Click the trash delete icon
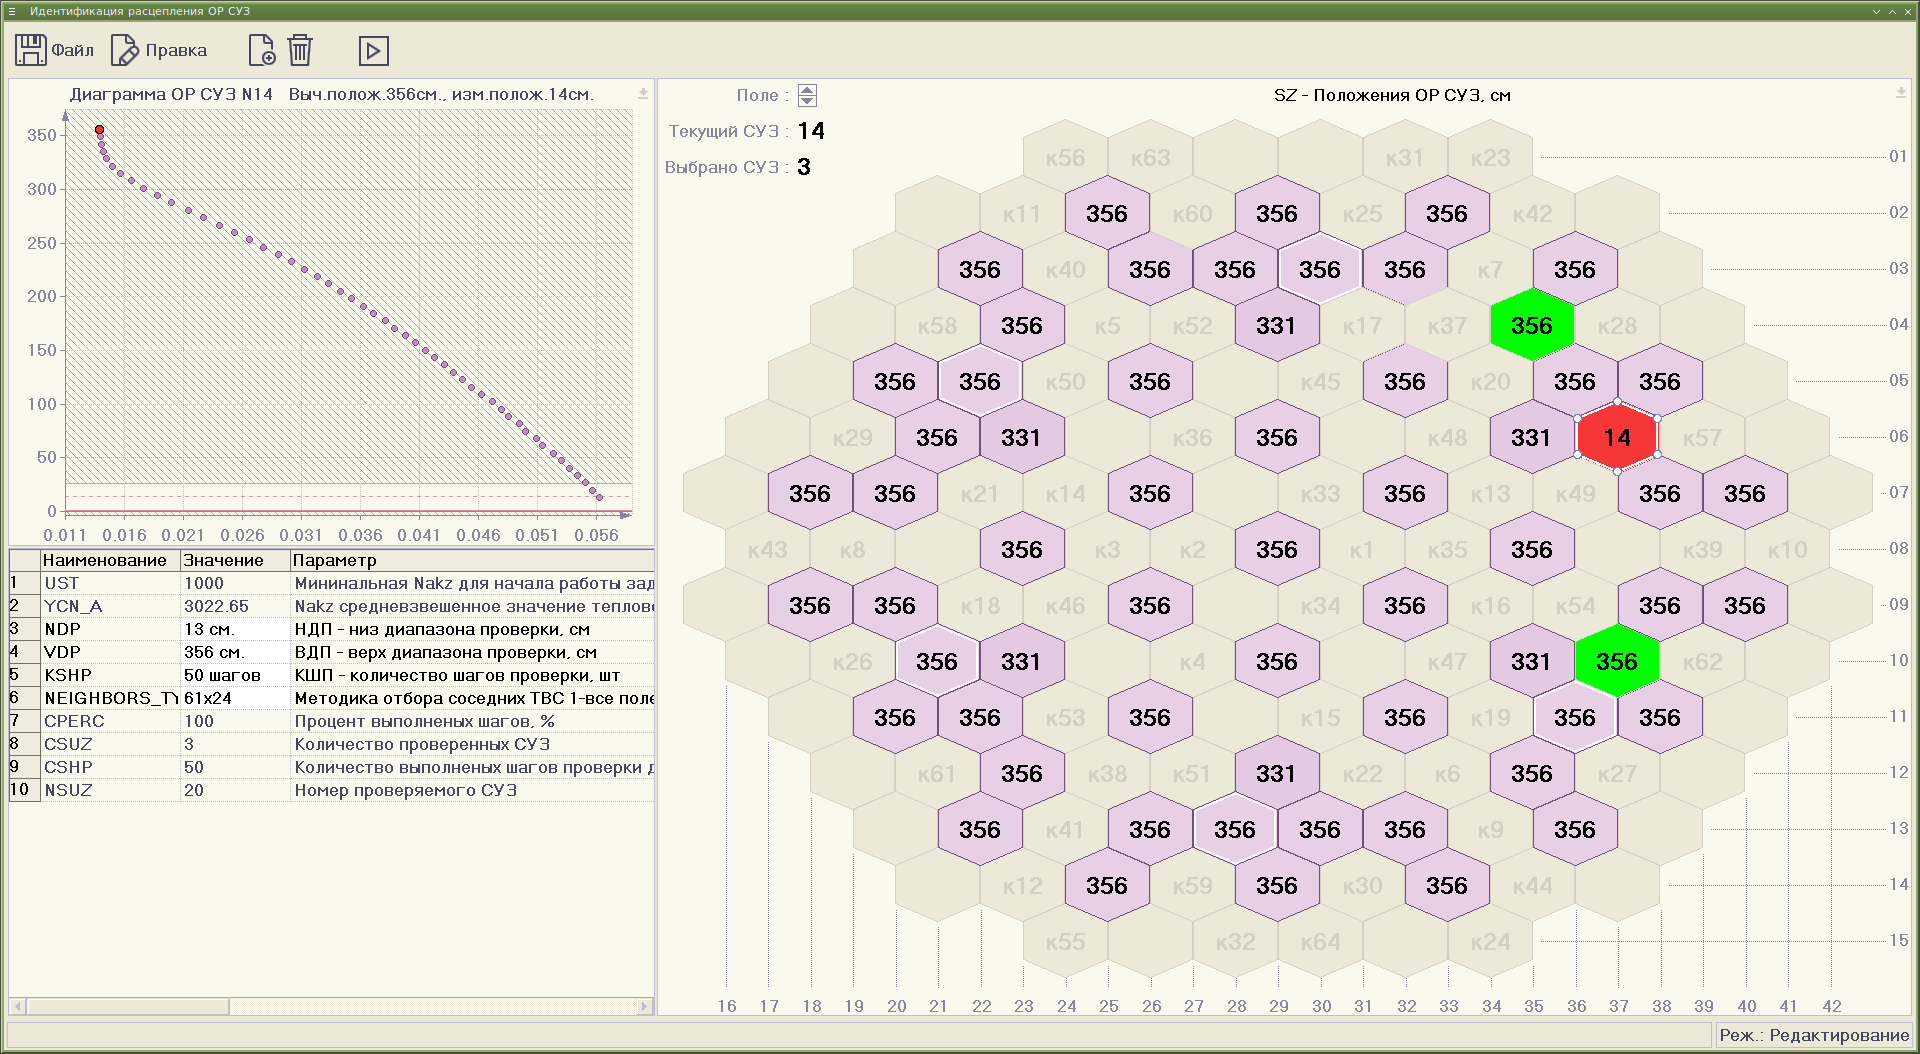This screenshot has width=1920, height=1054. (300, 50)
